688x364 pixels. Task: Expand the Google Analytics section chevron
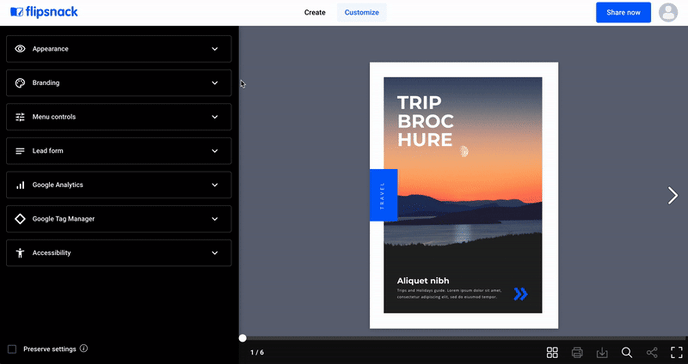[x=215, y=185]
